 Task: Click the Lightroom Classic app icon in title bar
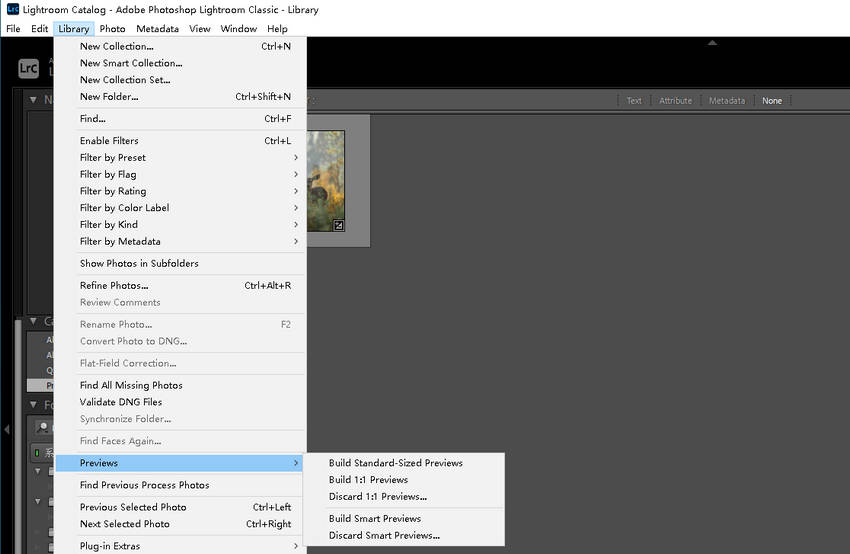[x=12, y=9]
